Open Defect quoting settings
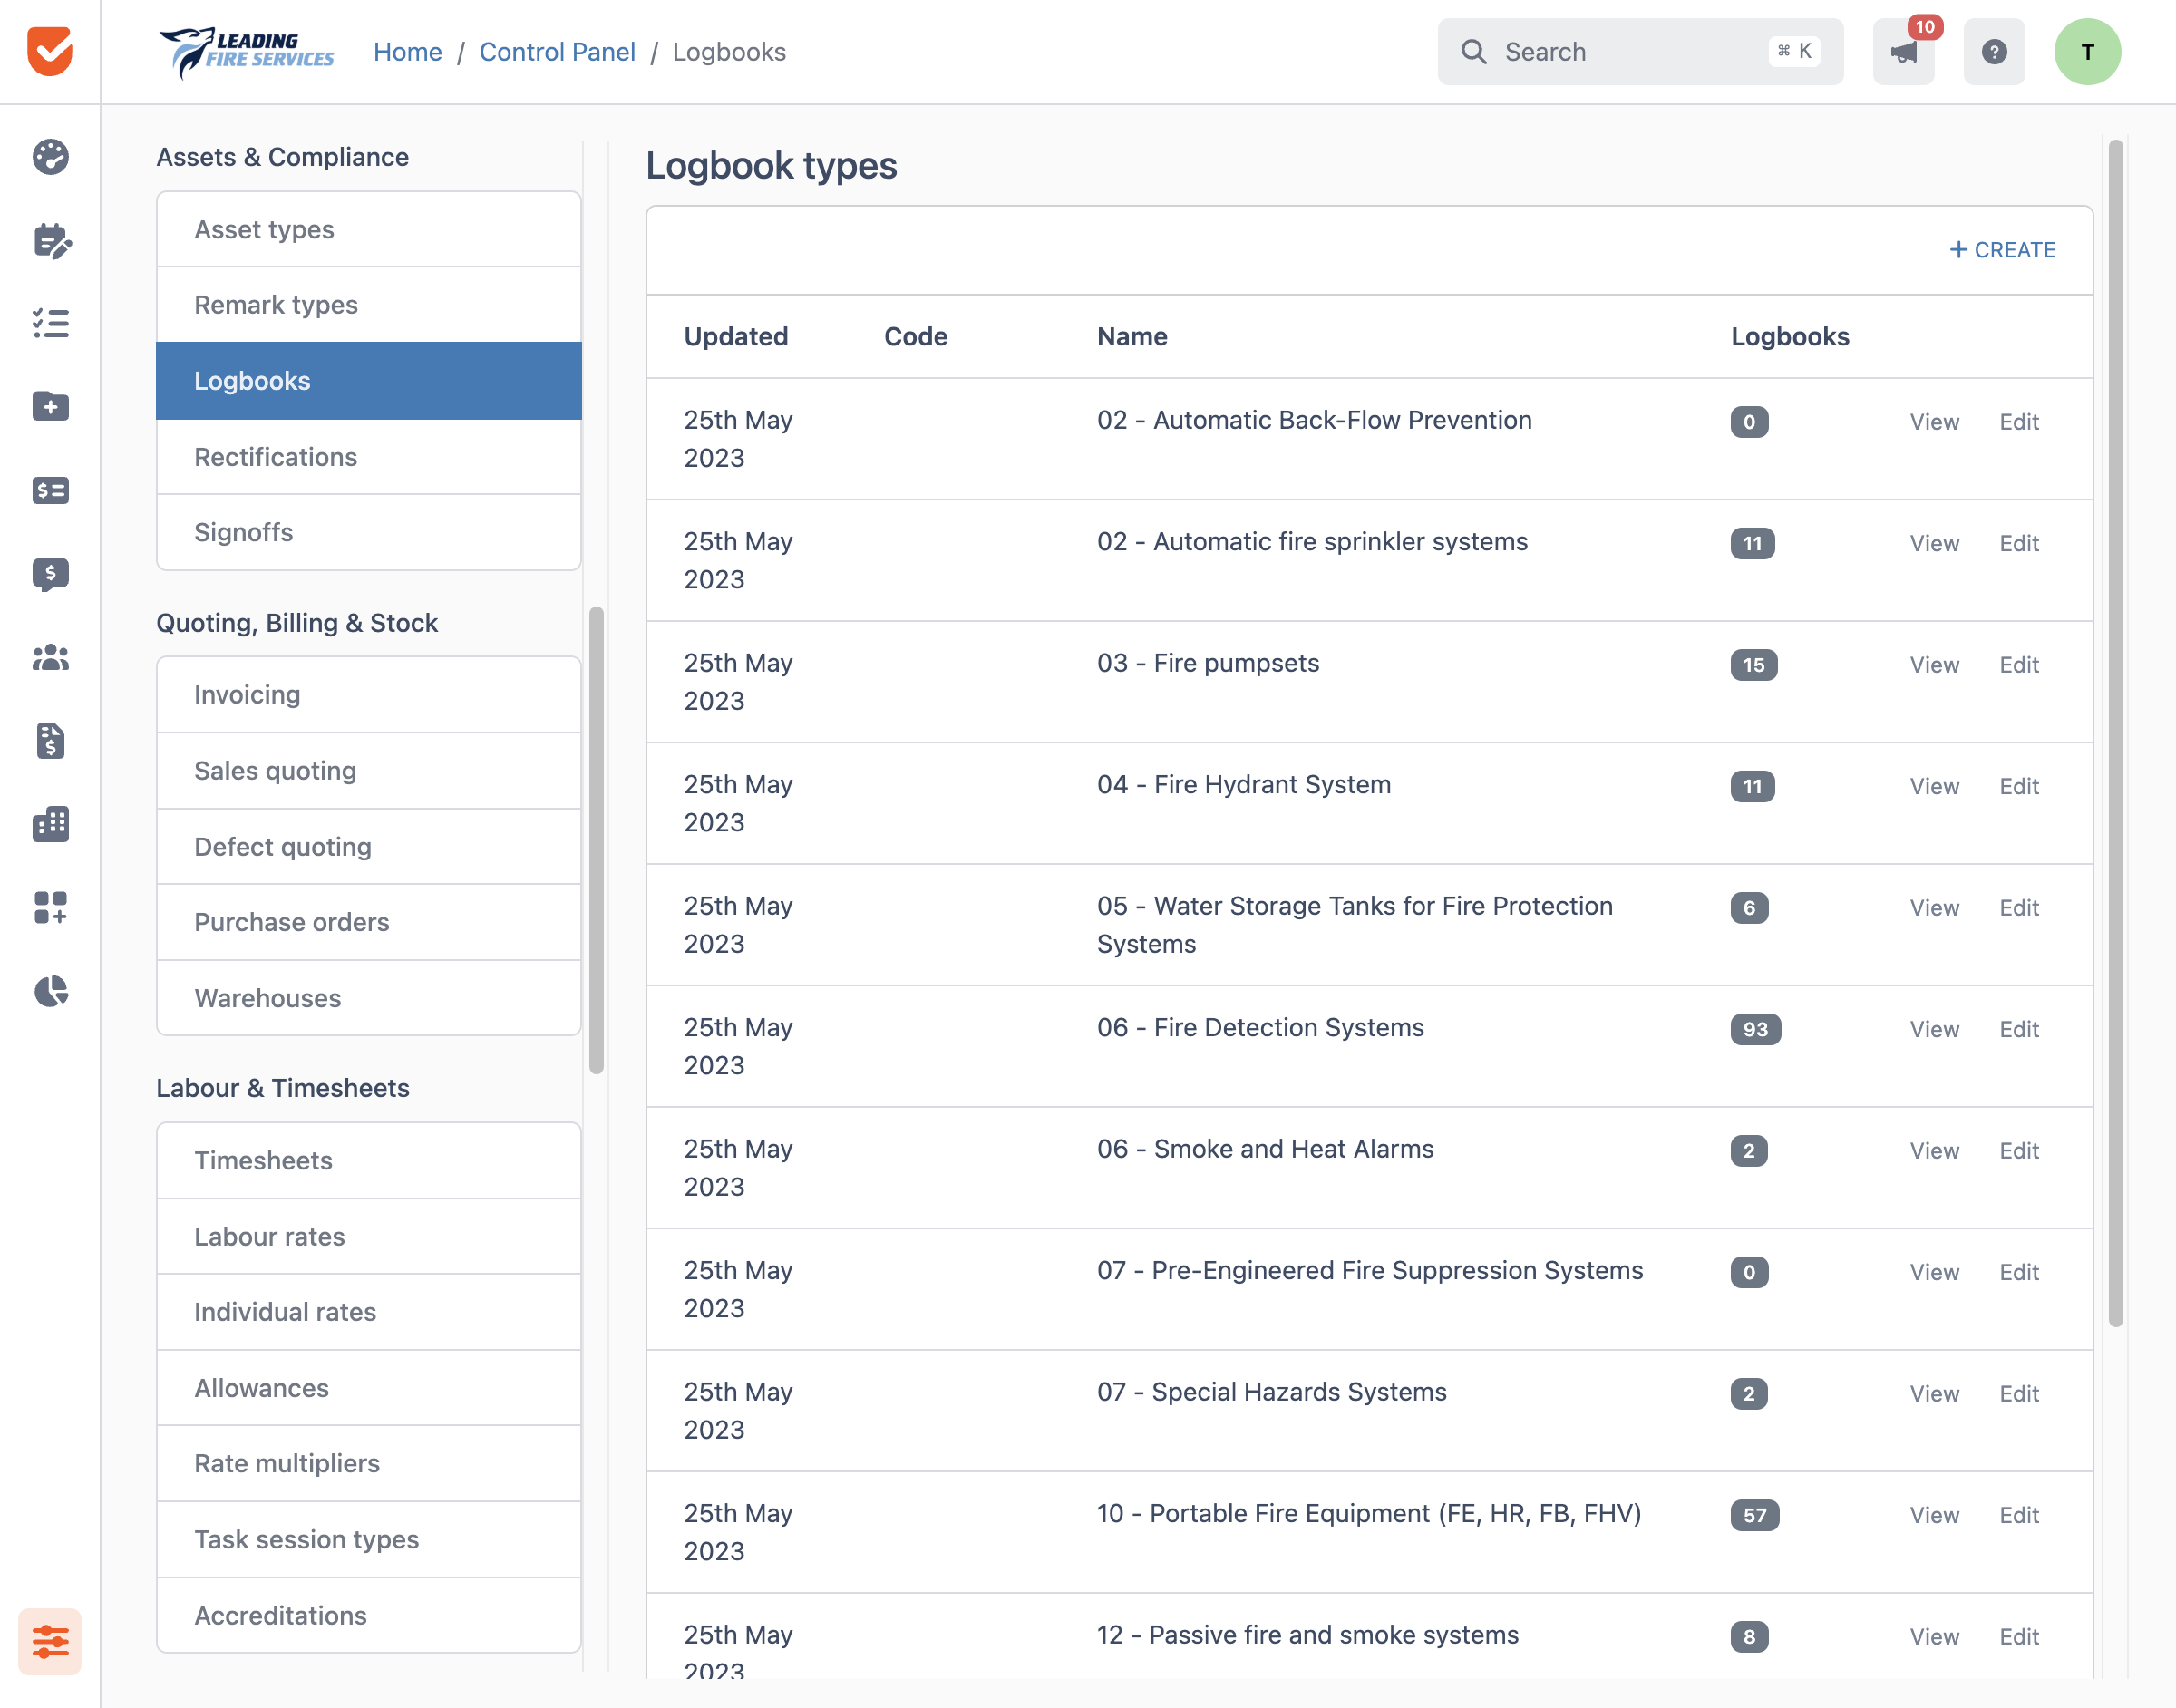The width and height of the screenshot is (2176, 1708). pos(369,847)
